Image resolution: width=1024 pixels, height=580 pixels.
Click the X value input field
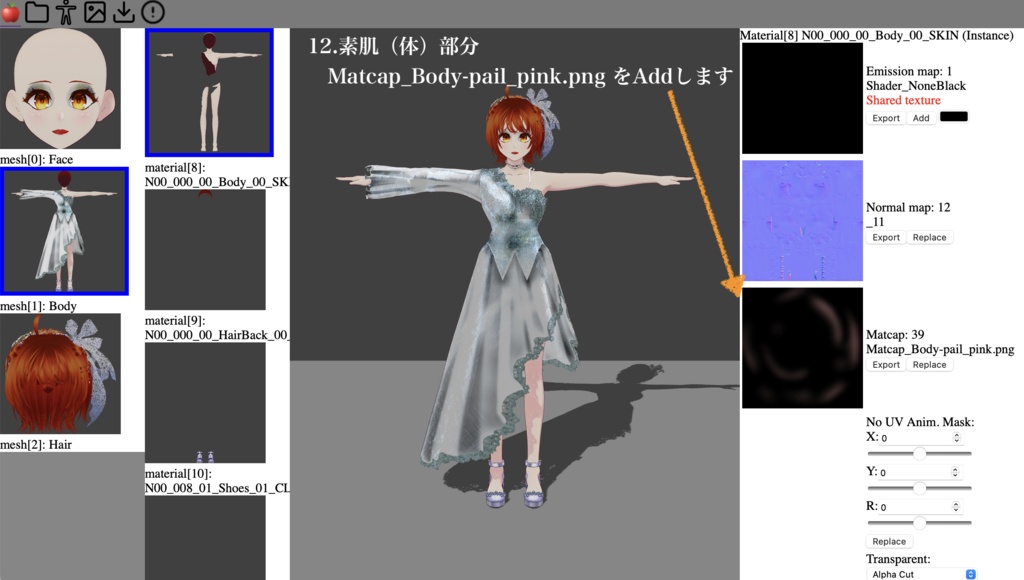[x=920, y=438]
